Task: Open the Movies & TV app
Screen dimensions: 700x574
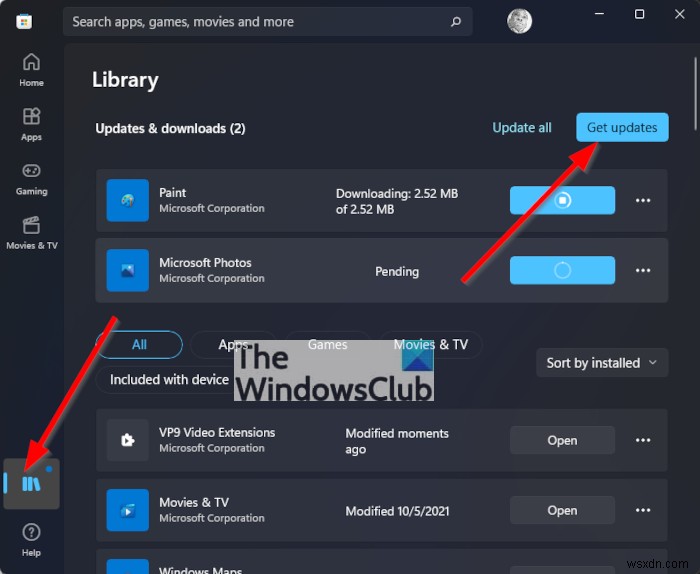Action: [562, 511]
